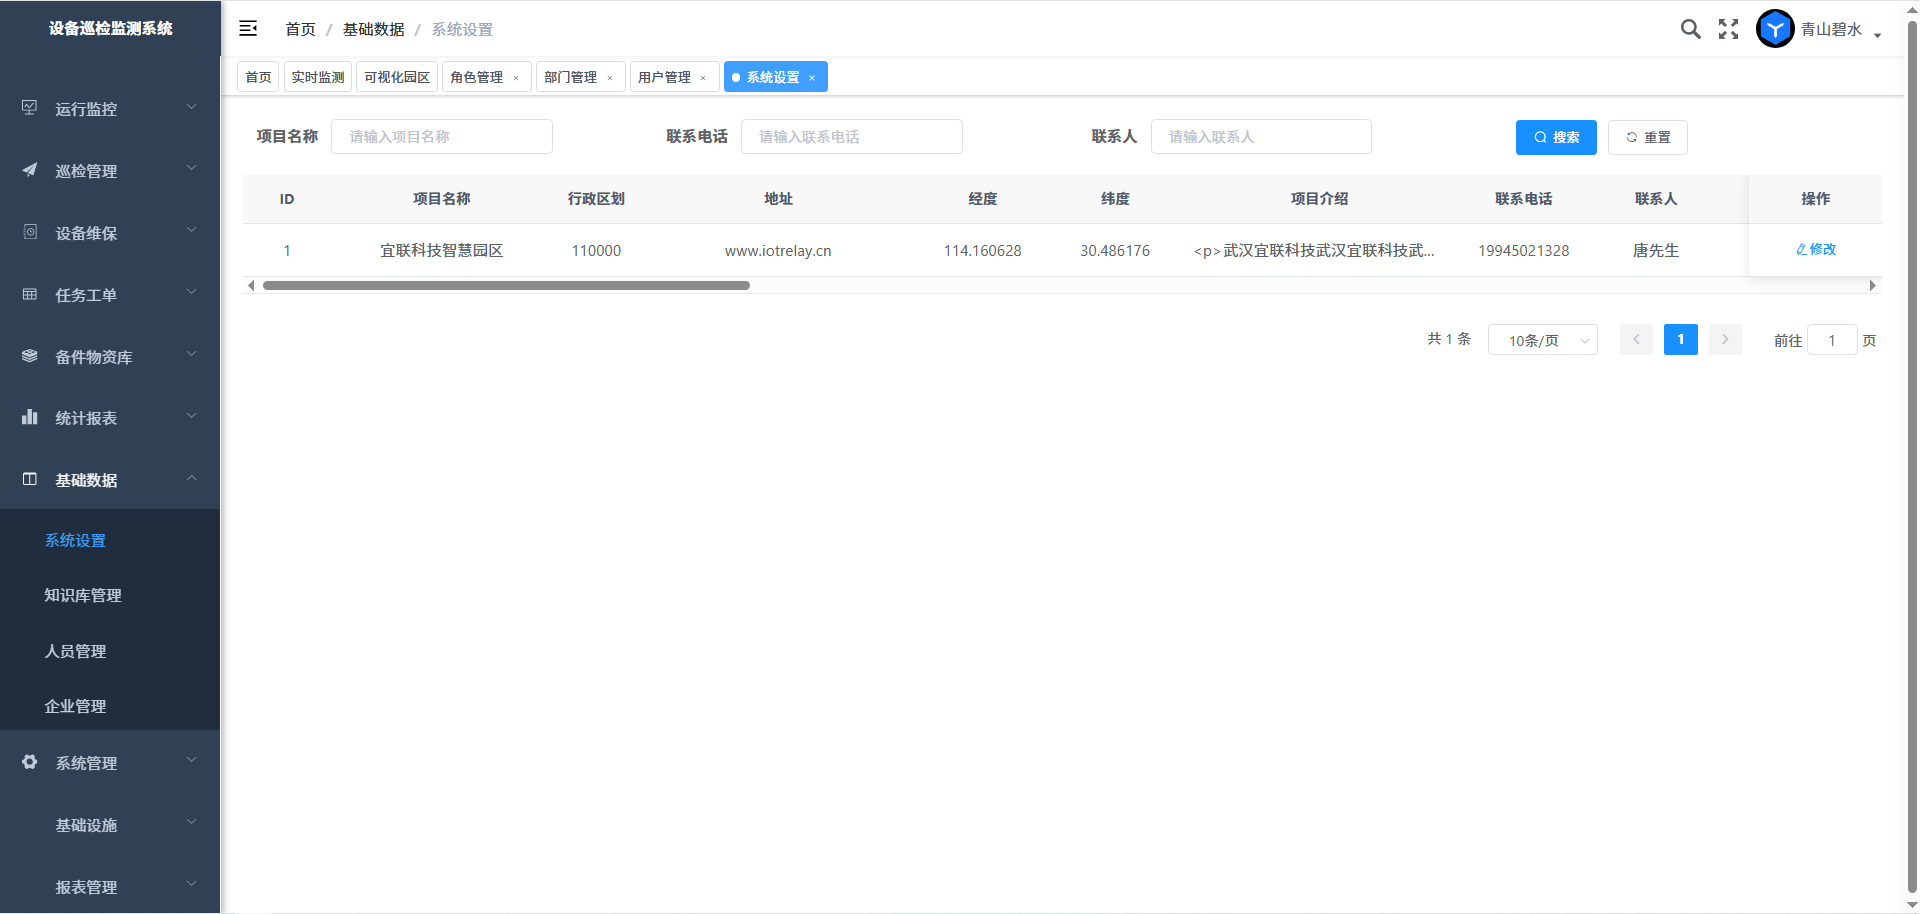
Task: Click the 修改 edit link in the table row
Action: (1816, 250)
